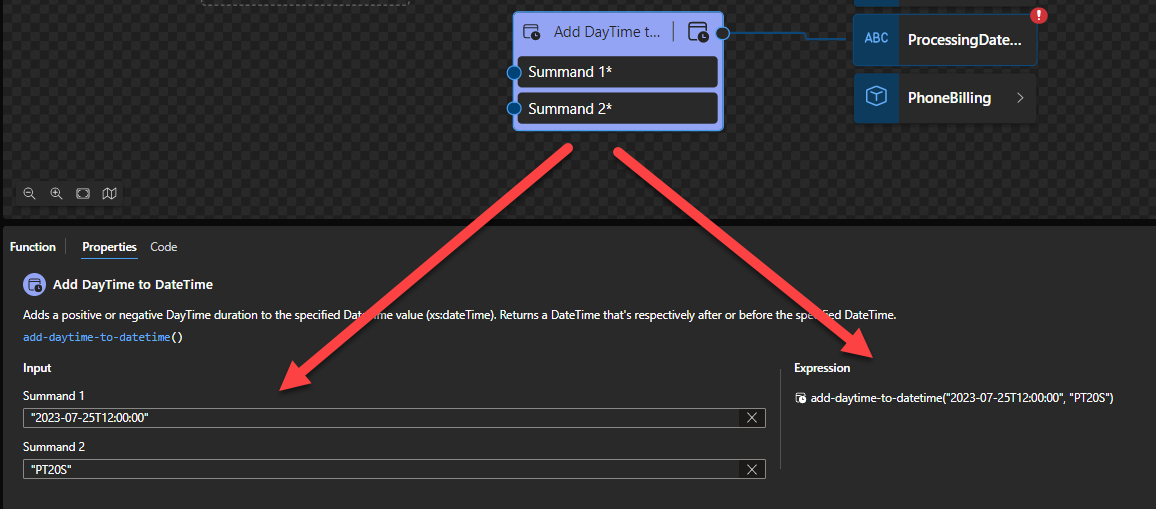Viewport: 1156px width, 509px height.
Task: Clear the Summand 2 input value
Action: tap(752, 469)
